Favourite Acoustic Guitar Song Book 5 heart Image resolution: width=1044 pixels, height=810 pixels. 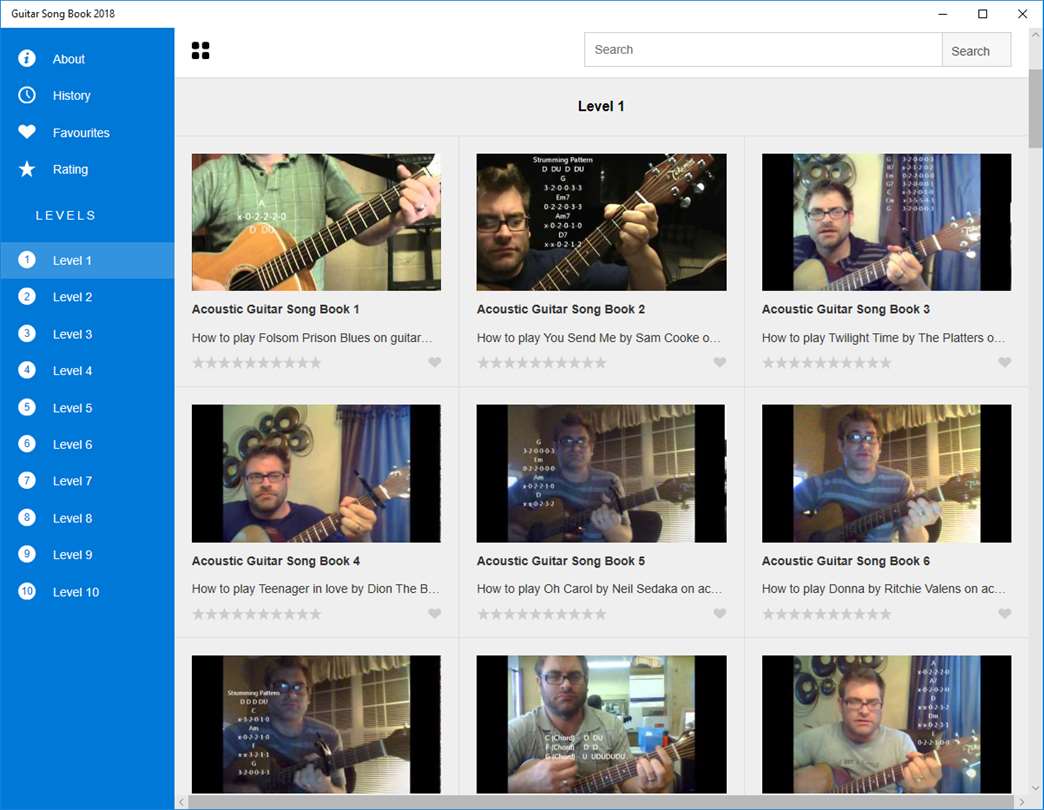[x=719, y=614]
